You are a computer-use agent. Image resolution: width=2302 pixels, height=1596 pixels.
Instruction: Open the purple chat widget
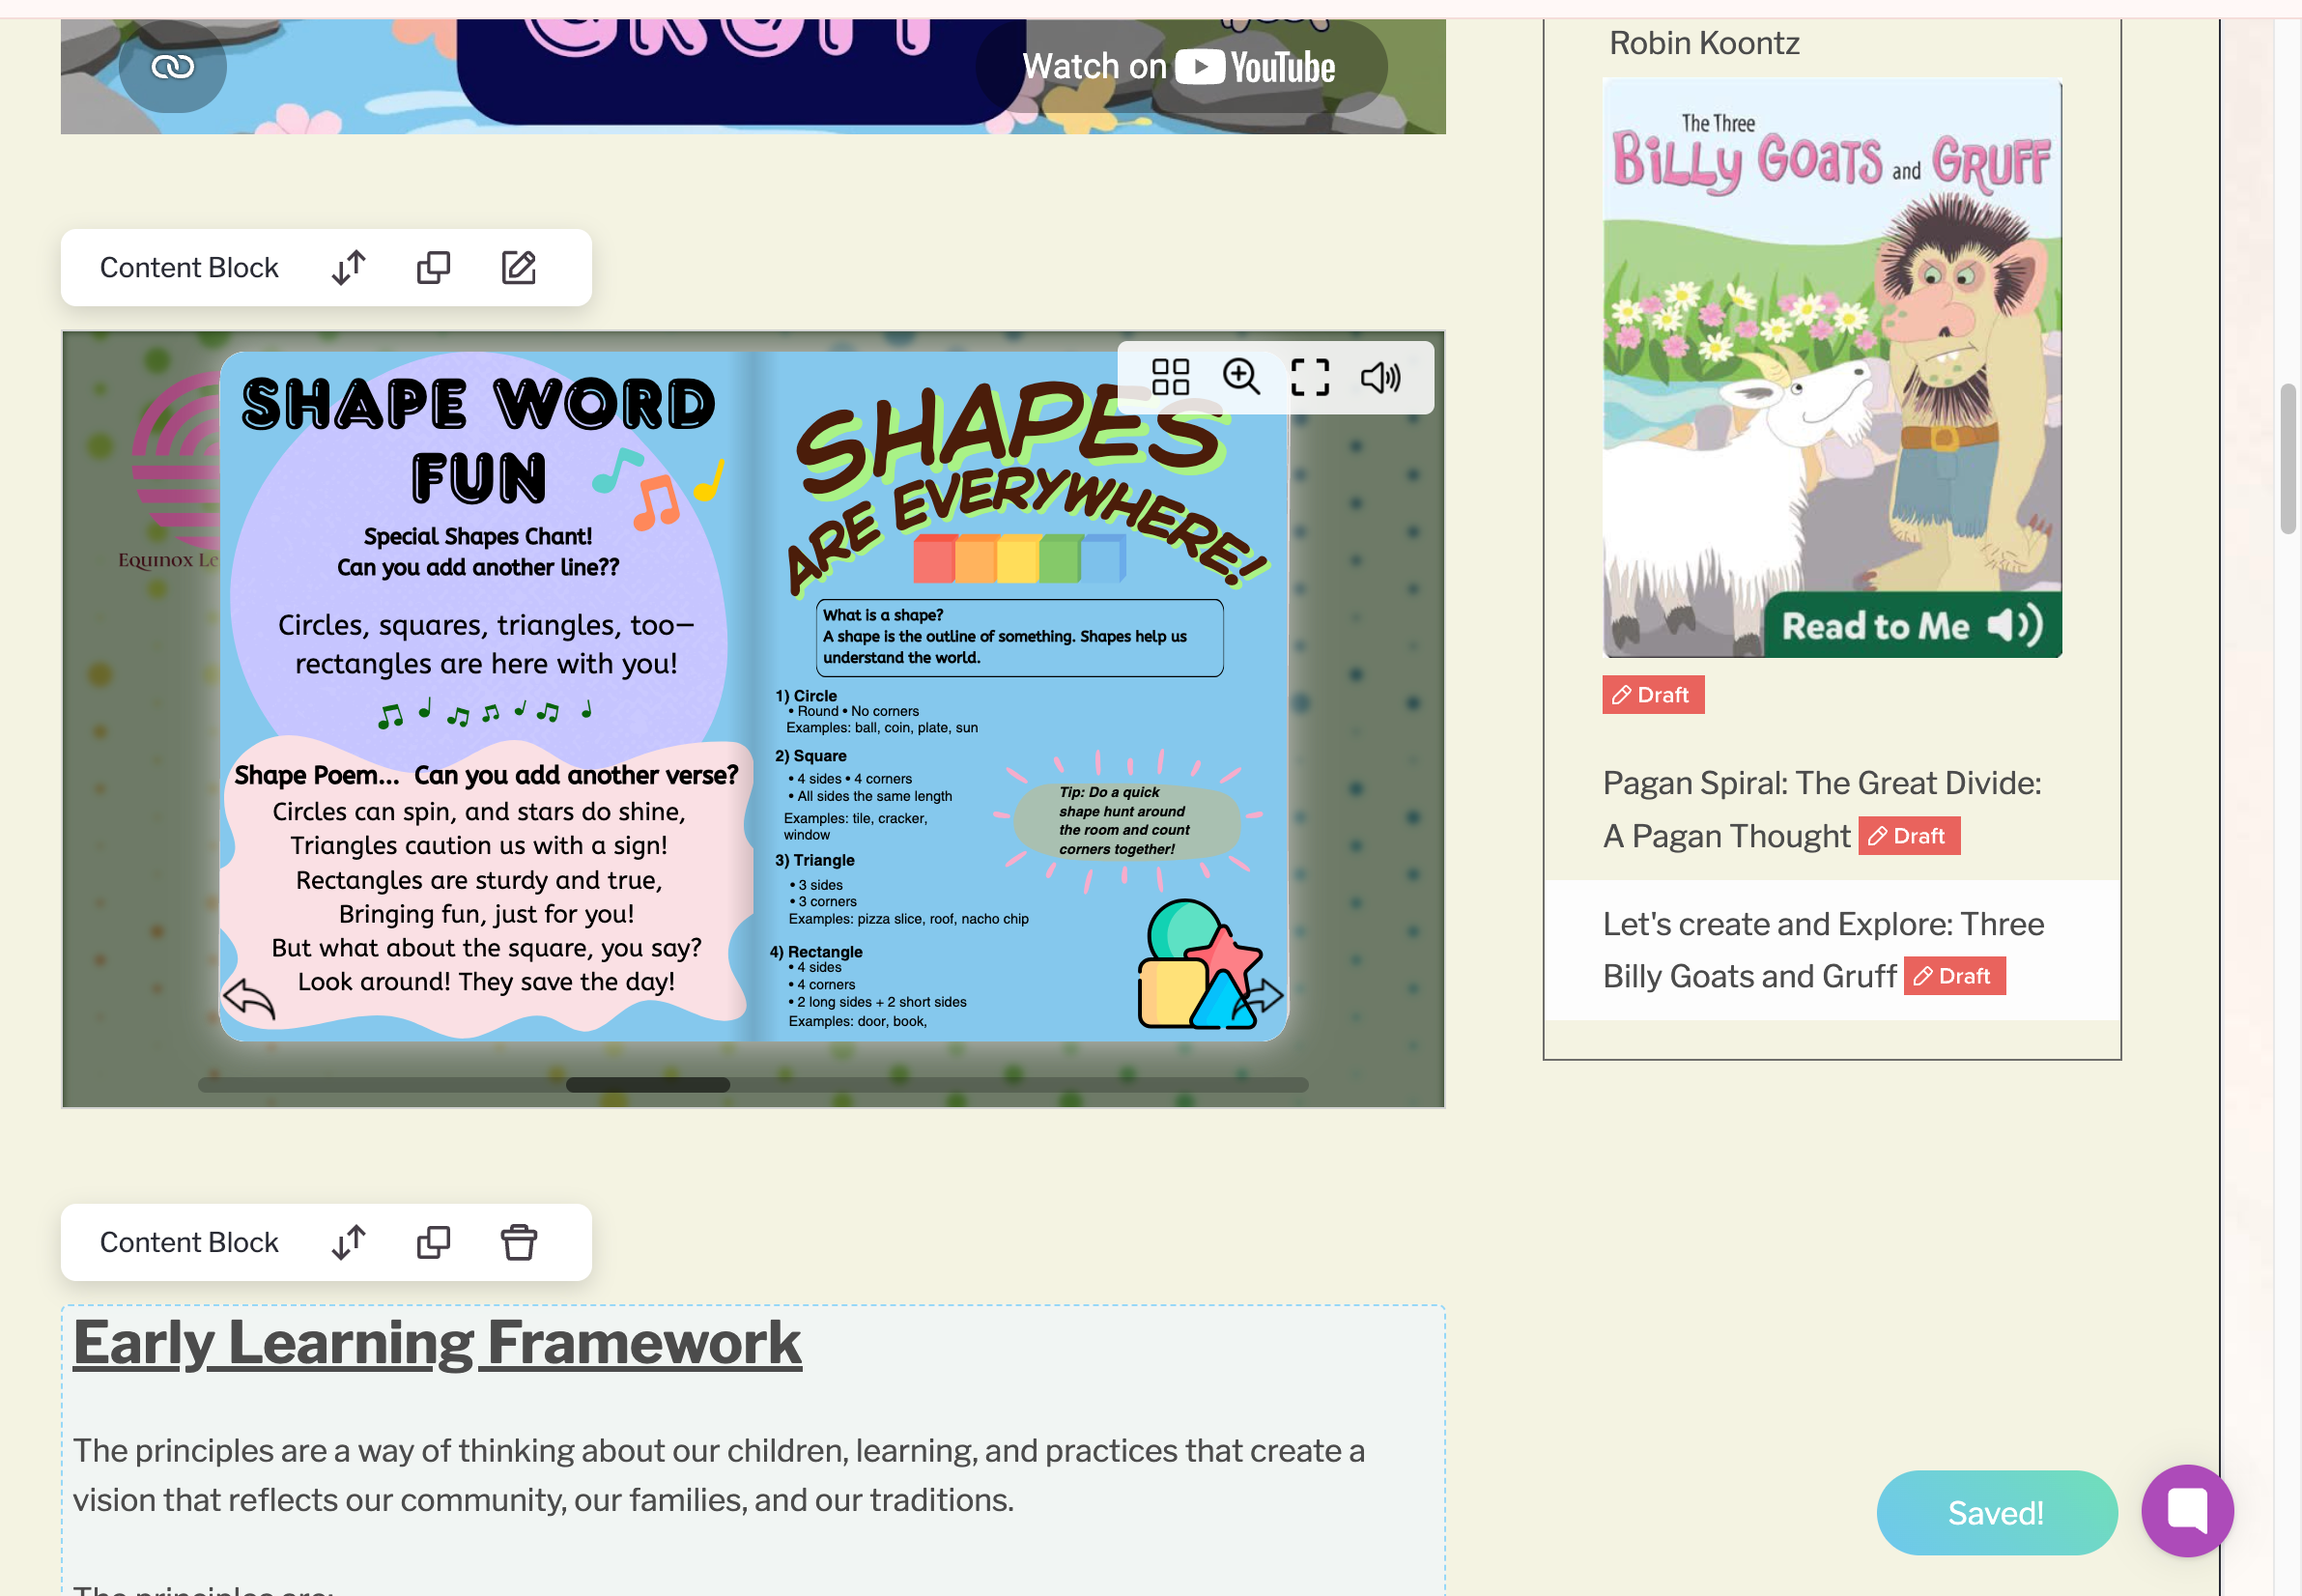[x=2187, y=1510]
